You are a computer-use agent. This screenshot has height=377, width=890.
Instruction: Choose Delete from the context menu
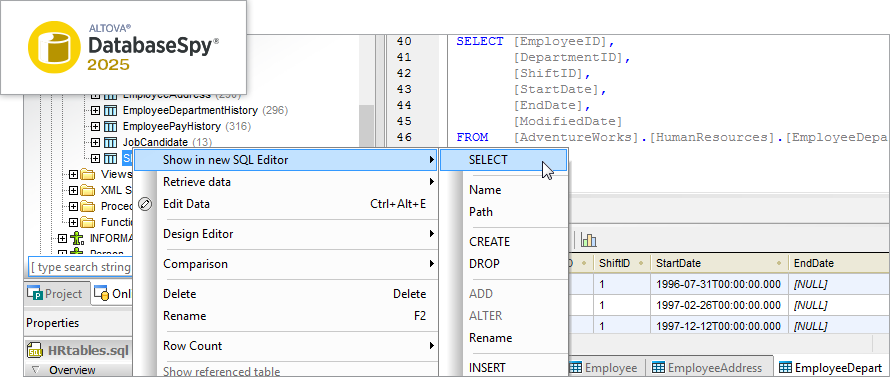click(285, 294)
